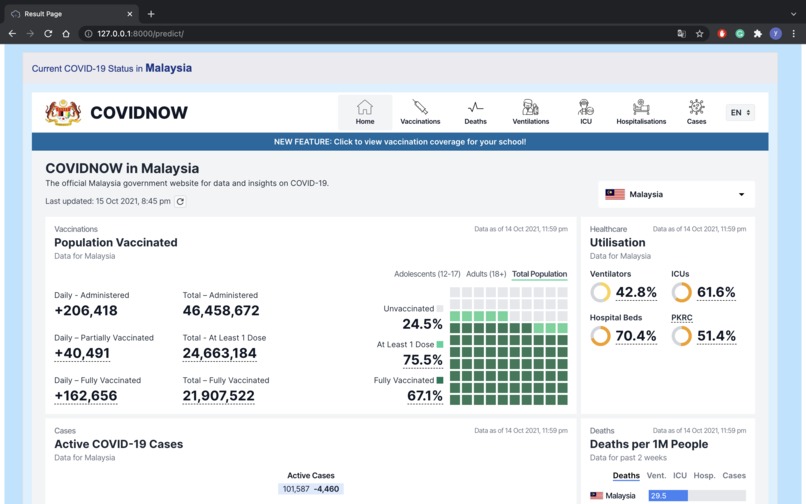The height and width of the screenshot is (504, 806).
Task: Open the Vaccinations syringe navigation item
Action: pyautogui.click(x=420, y=112)
